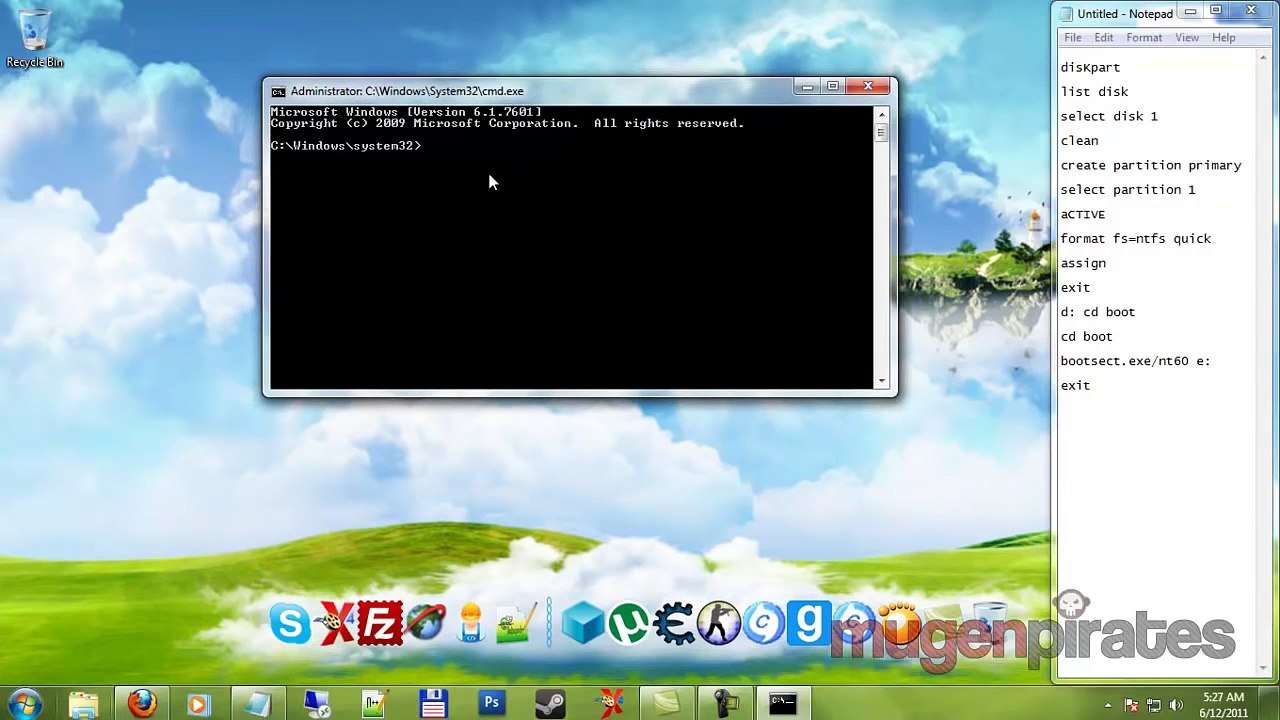Image resolution: width=1280 pixels, height=720 pixels.
Task: Click the network tray icon
Action: [1154, 705]
